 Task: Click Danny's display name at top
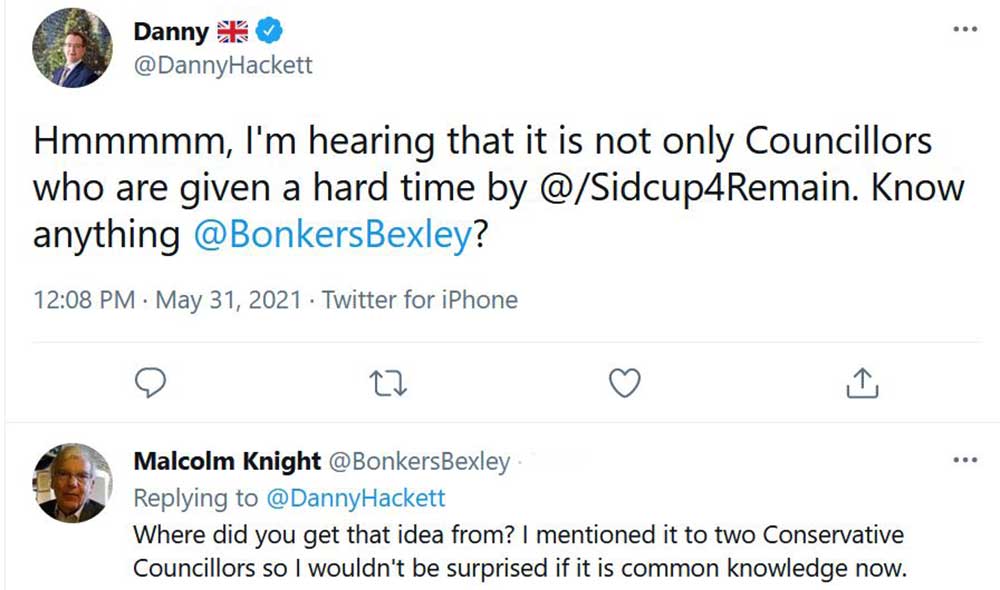coord(171,32)
